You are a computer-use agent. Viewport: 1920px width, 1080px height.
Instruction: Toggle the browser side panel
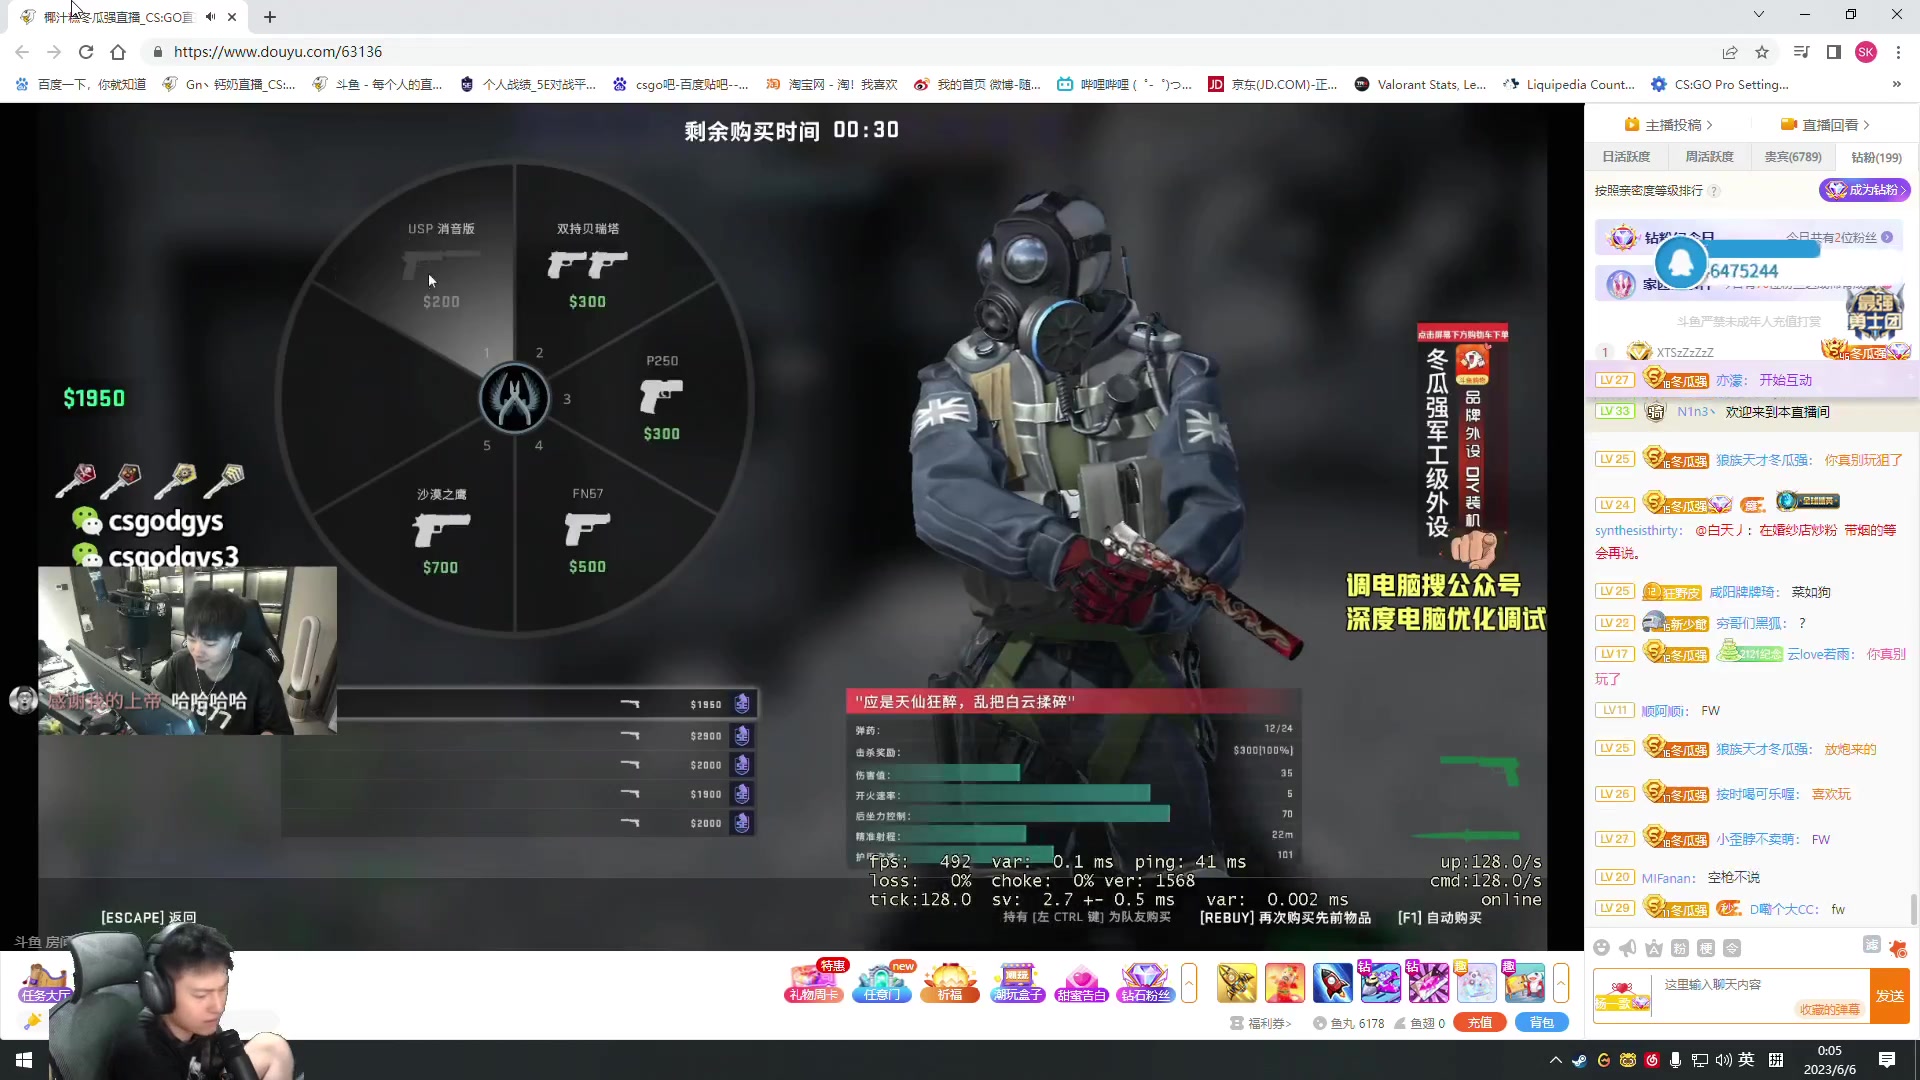1834,52
